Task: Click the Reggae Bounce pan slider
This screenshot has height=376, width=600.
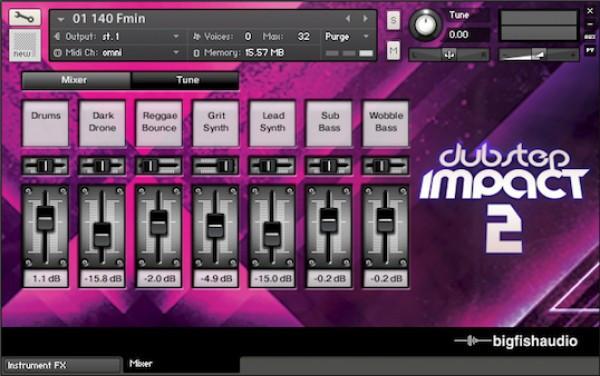Action: (x=159, y=166)
